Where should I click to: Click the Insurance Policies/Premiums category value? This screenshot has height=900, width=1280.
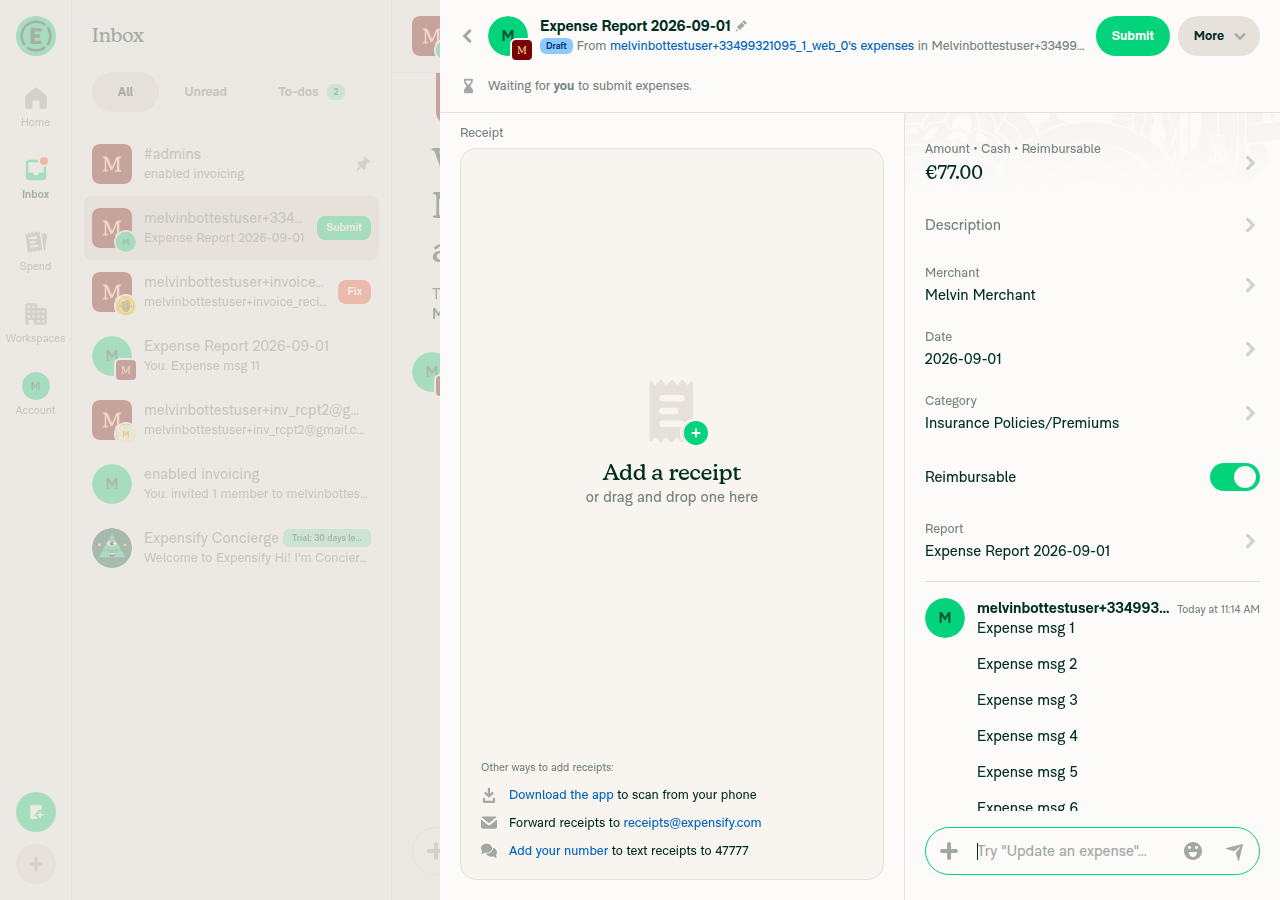[1022, 423]
